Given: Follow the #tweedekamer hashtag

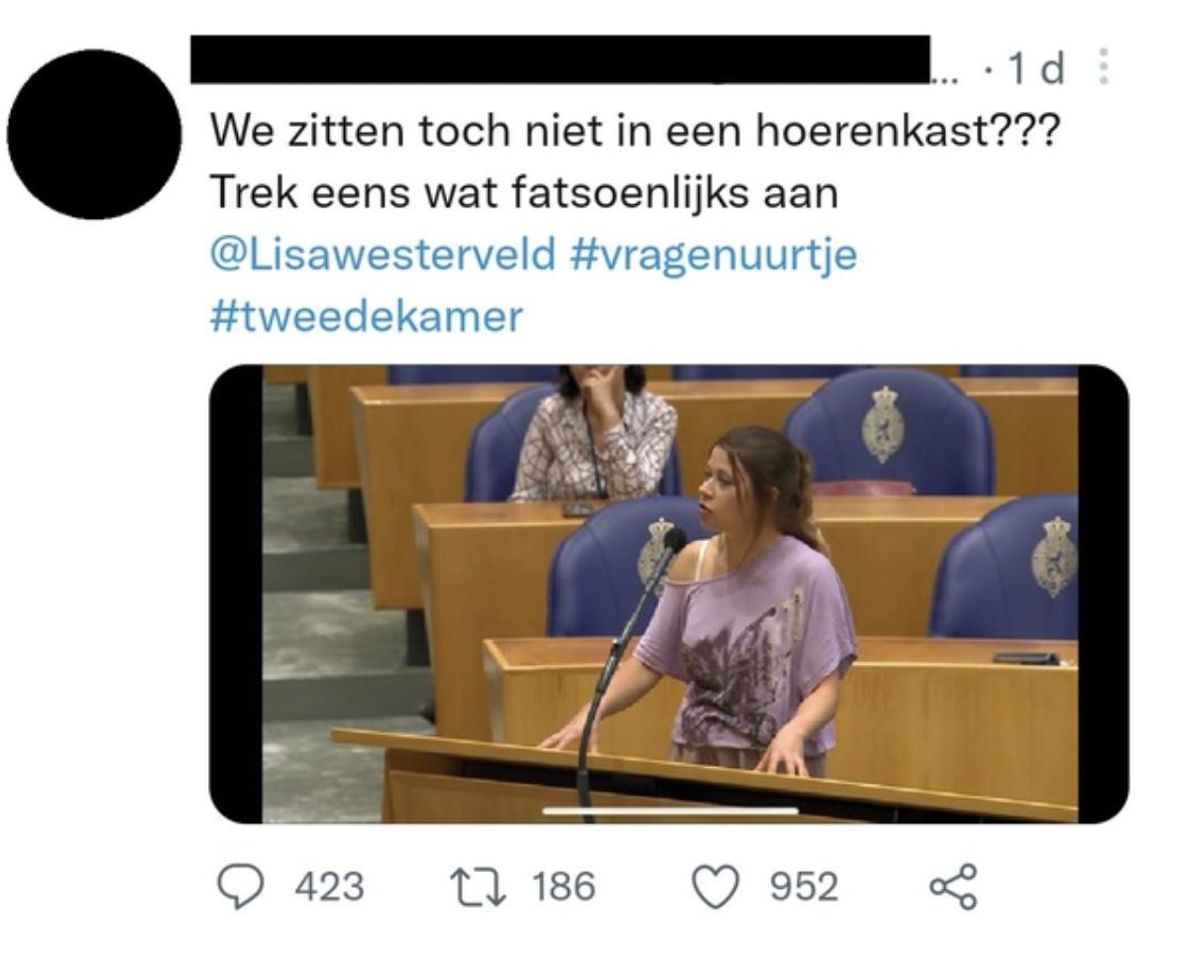Looking at the screenshot, I should 367,316.
